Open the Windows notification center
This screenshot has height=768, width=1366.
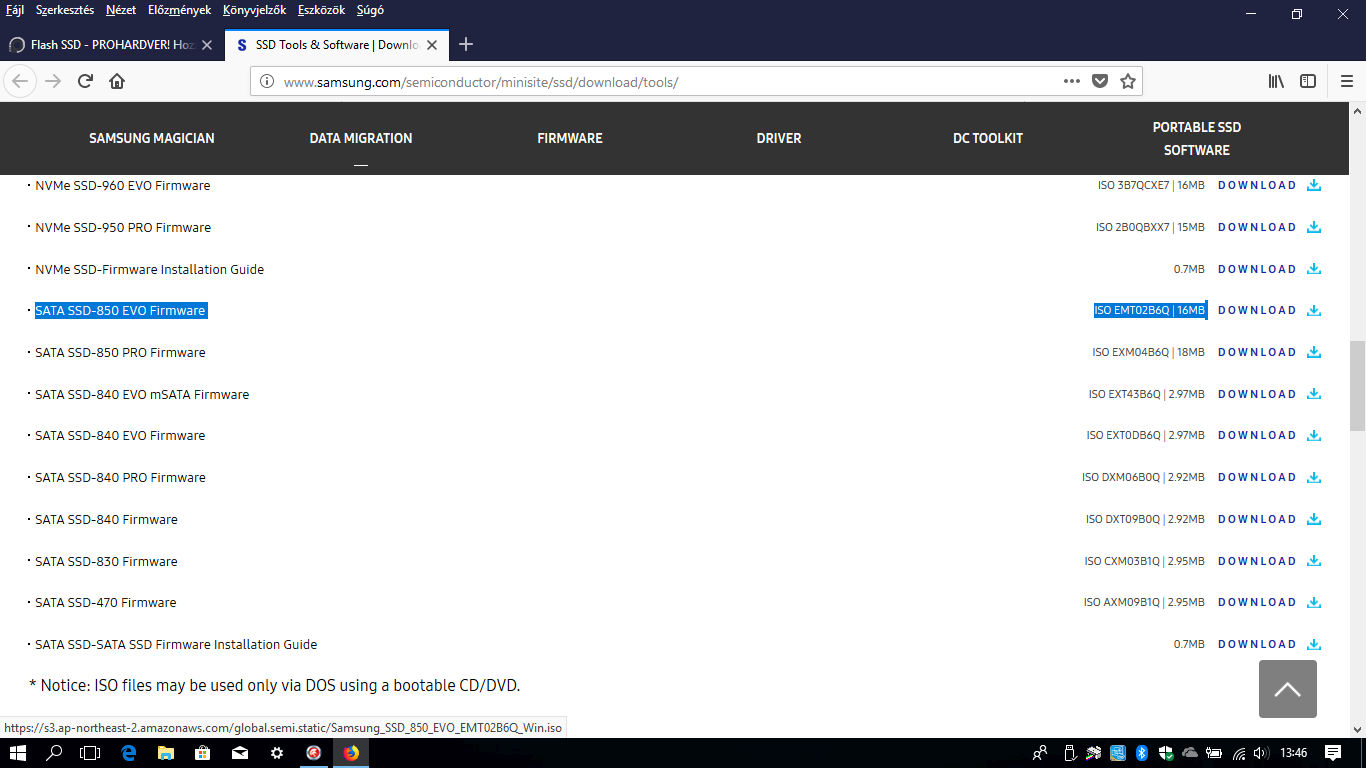tap(1333, 753)
